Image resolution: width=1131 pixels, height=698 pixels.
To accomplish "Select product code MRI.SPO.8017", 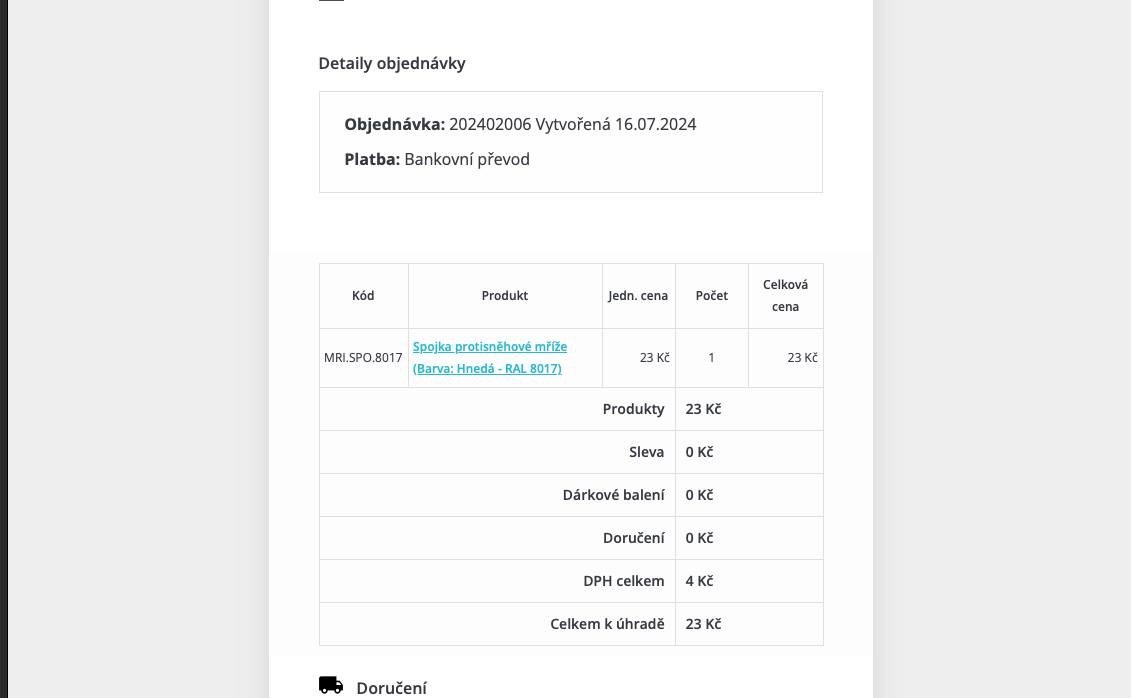I will [363, 358].
